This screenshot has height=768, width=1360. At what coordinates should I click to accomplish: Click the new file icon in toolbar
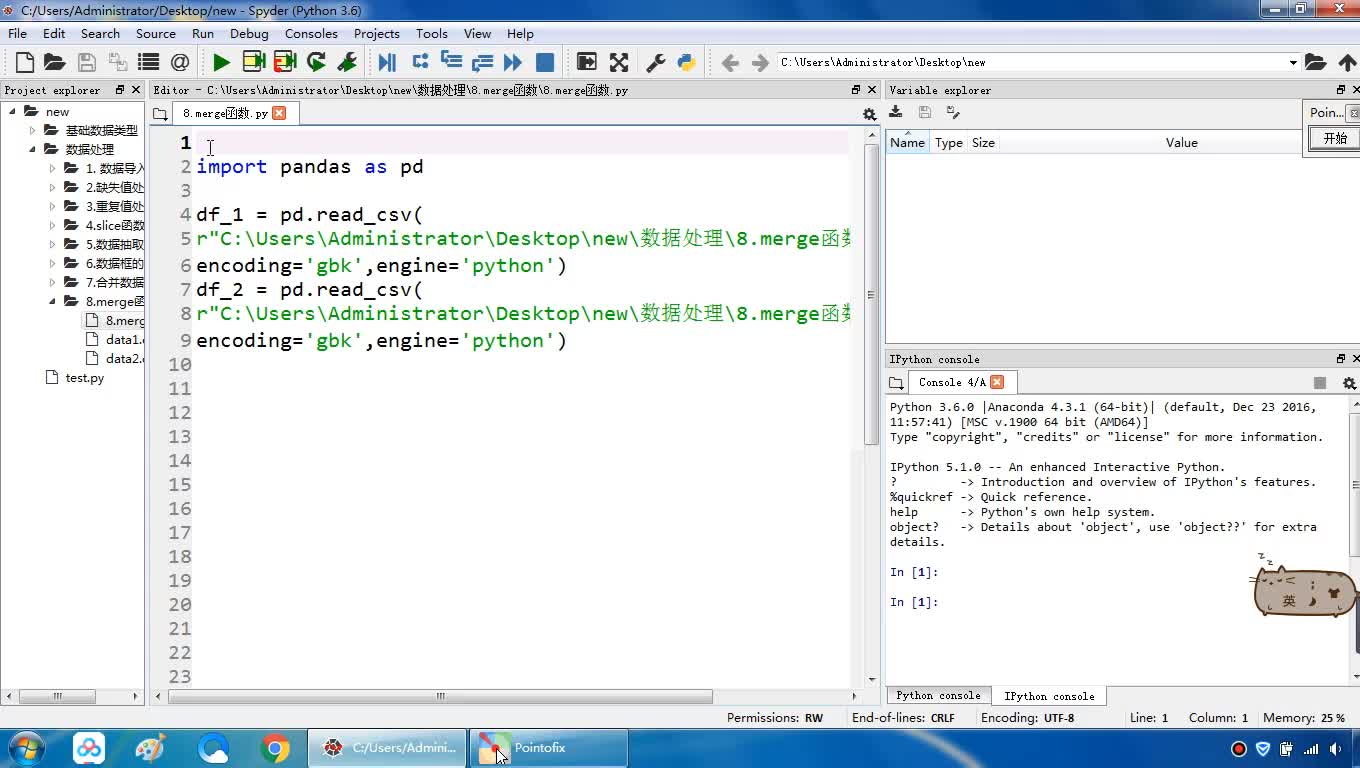click(x=25, y=62)
